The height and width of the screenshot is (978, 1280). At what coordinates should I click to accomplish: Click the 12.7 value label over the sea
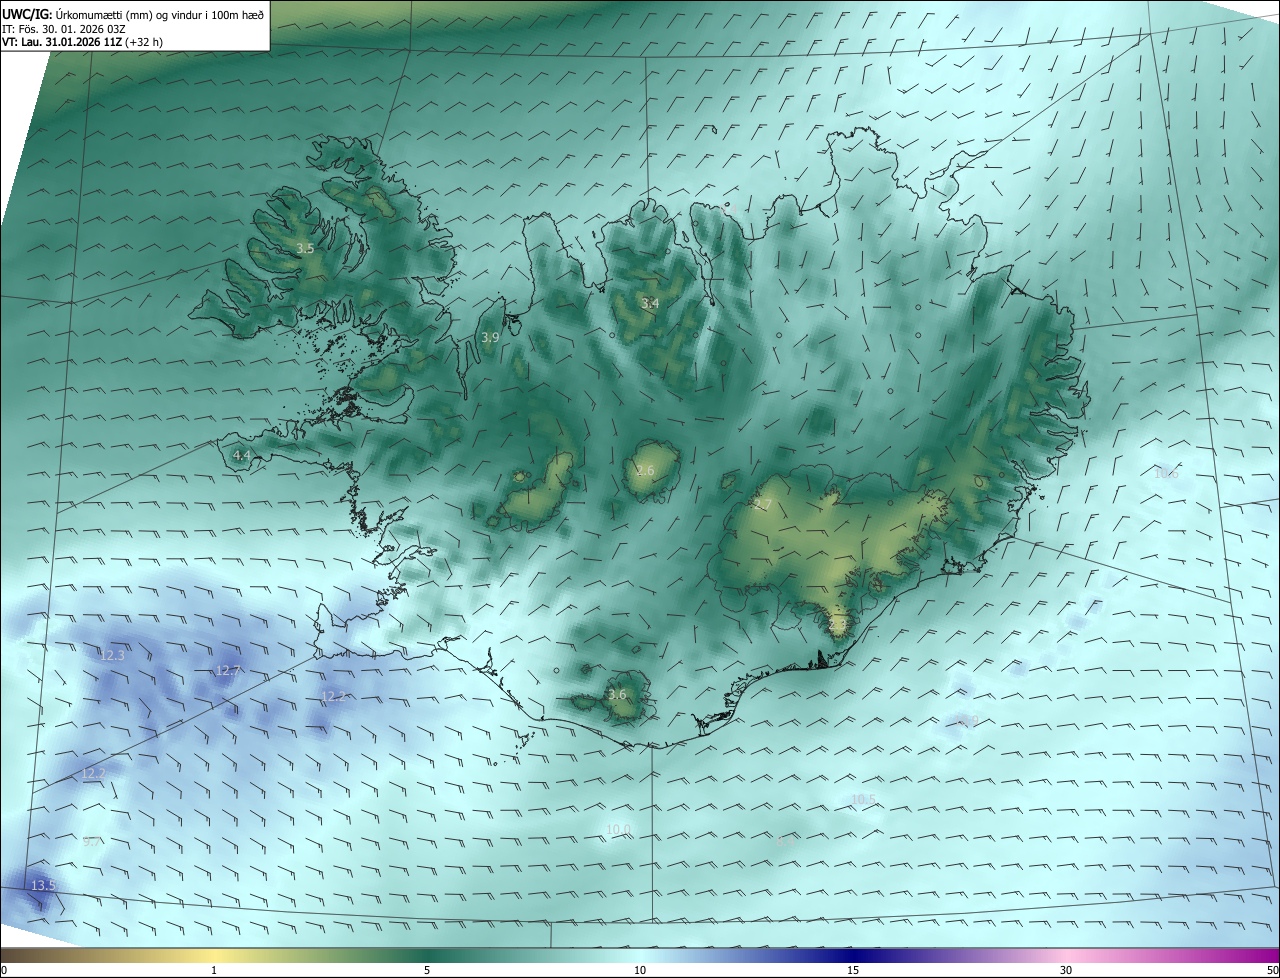pyautogui.click(x=228, y=670)
